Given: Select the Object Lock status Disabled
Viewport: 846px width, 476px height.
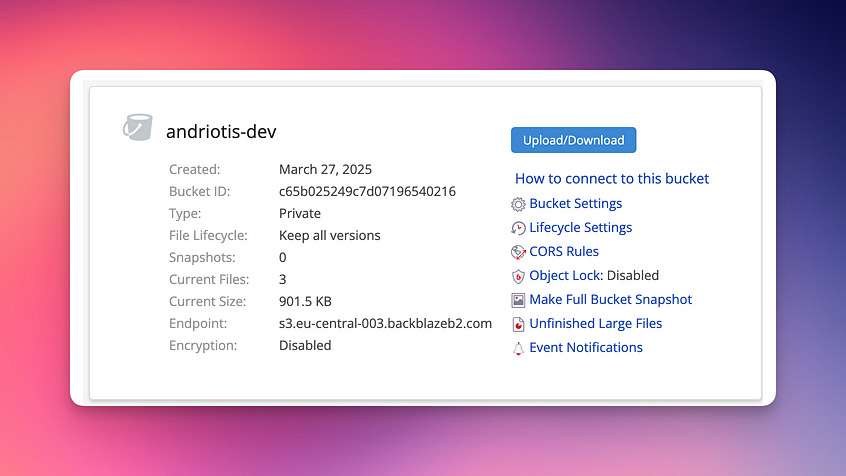Looking at the screenshot, I should [x=633, y=275].
